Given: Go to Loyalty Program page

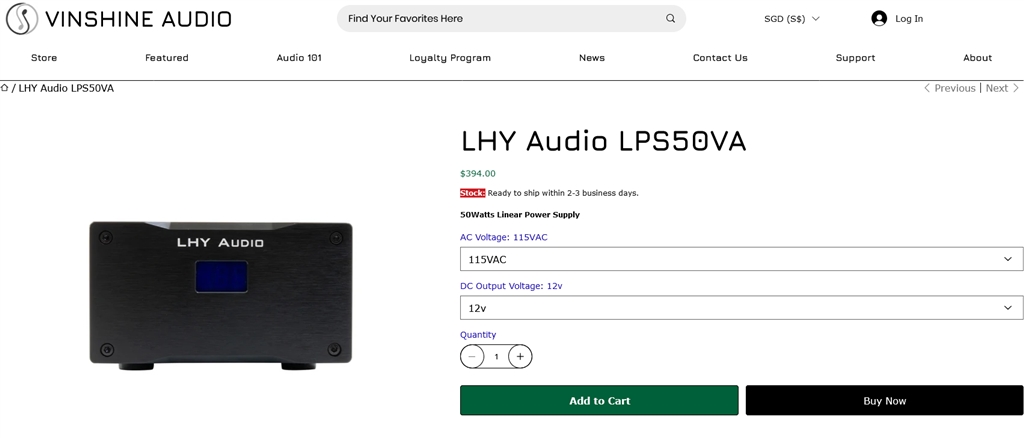Looking at the screenshot, I should click(450, 58).
